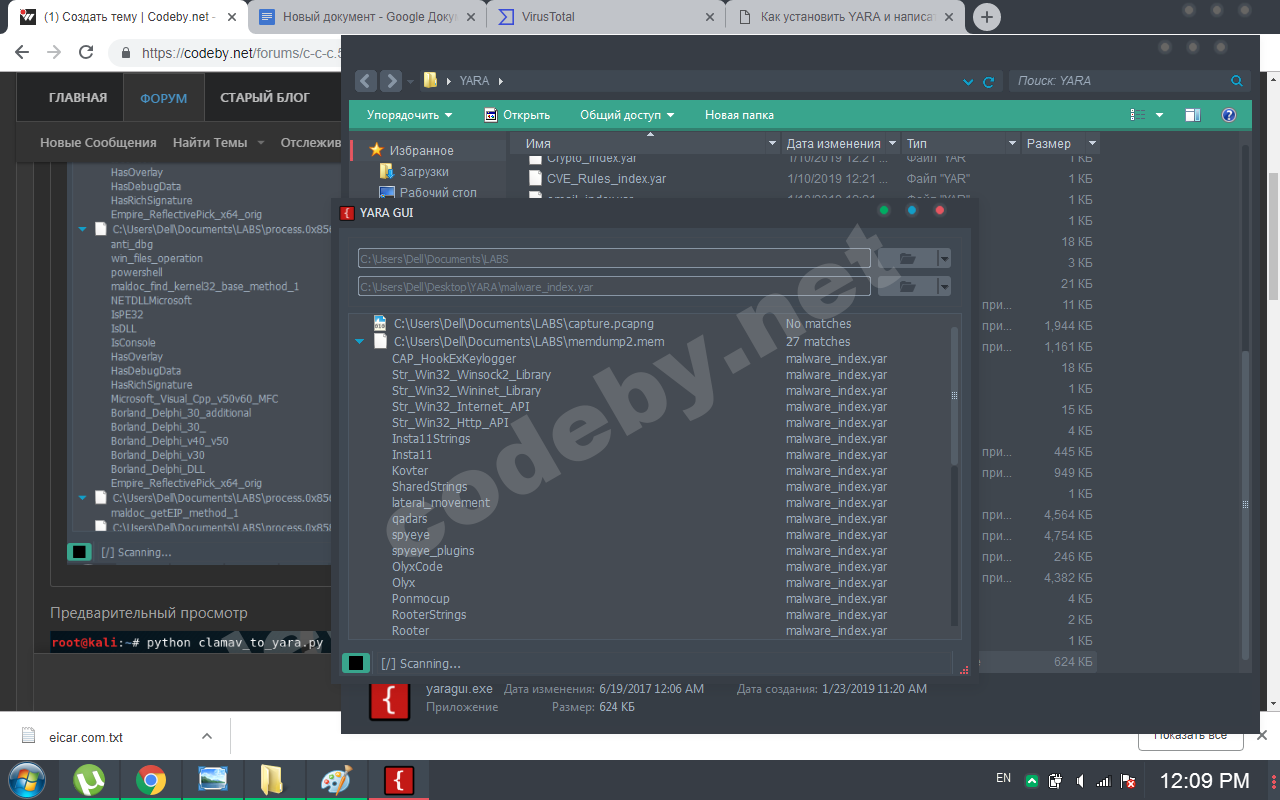Select the Kovter rule match row
Screen dimensions: 1280x800
tap(410, 470)
